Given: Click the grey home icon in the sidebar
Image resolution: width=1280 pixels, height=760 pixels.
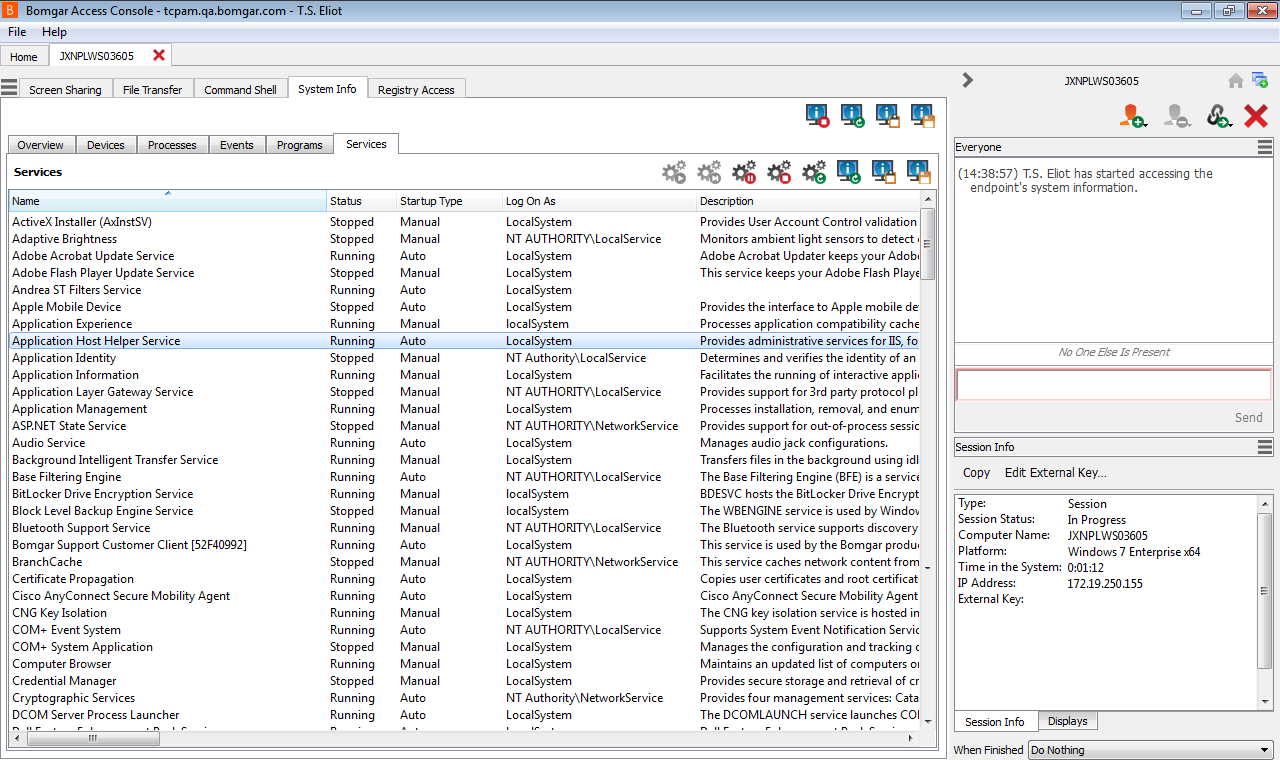Looking at the screenshot, I should (1236, 80).
